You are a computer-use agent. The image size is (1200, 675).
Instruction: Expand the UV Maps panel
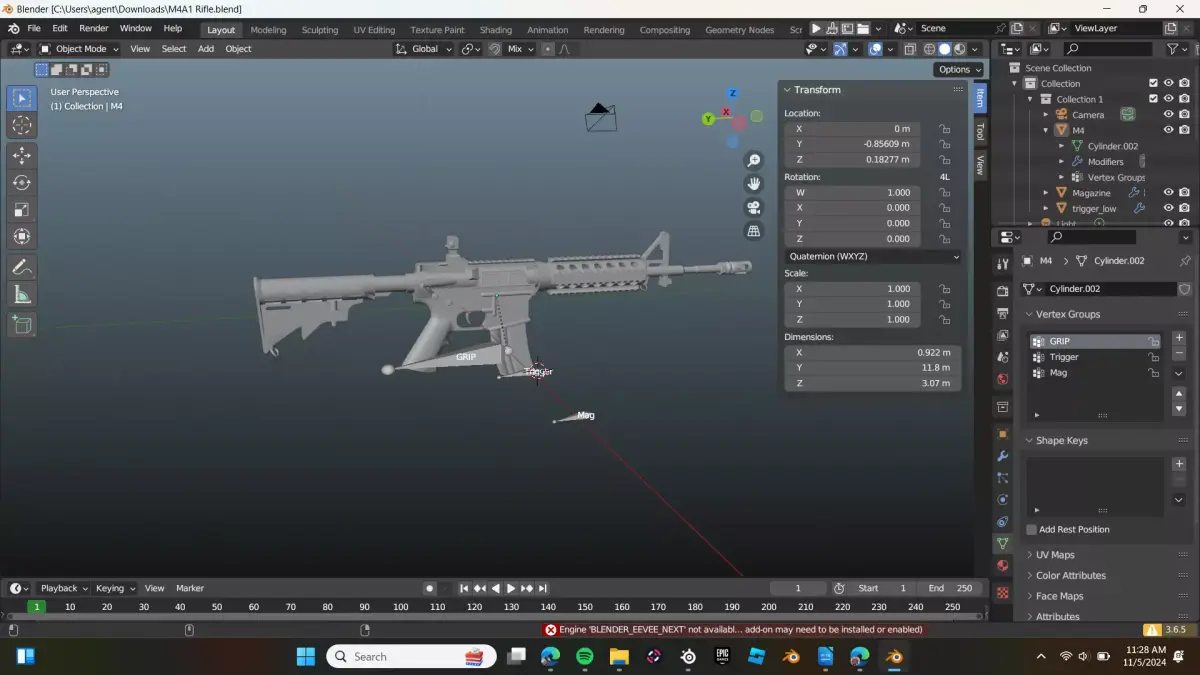point(1055,555)
